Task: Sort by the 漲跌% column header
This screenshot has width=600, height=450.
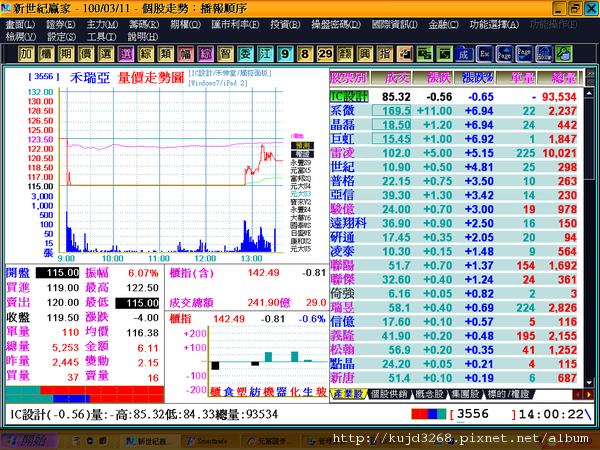Action: click(x=474, y=78)
